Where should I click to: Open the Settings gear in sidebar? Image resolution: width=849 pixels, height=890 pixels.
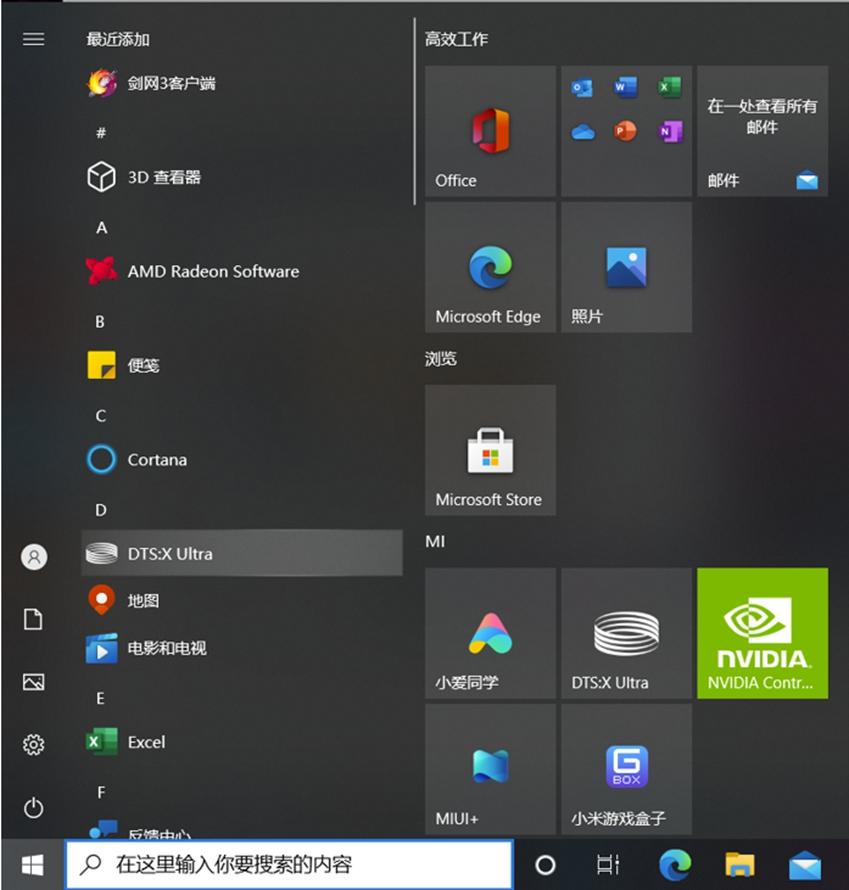[33, 744]
